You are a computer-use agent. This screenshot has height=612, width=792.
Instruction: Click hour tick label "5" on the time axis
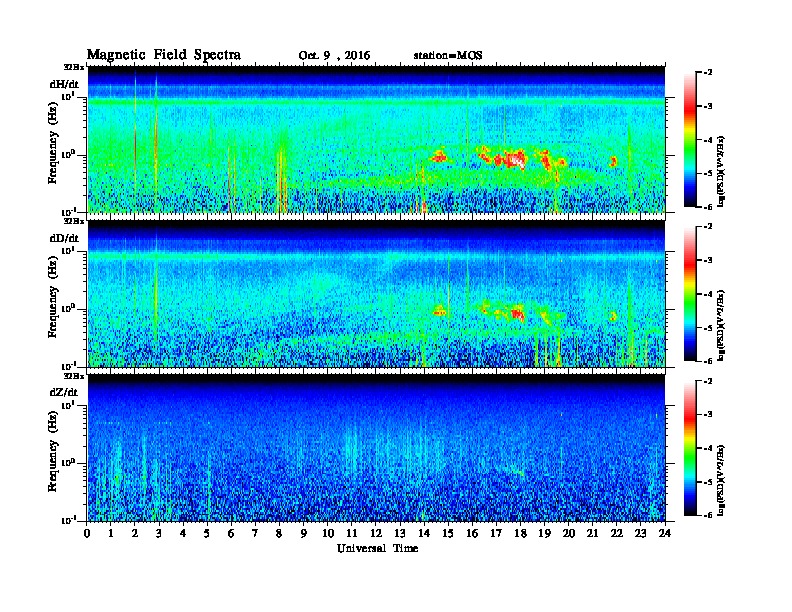click(207, 533)
